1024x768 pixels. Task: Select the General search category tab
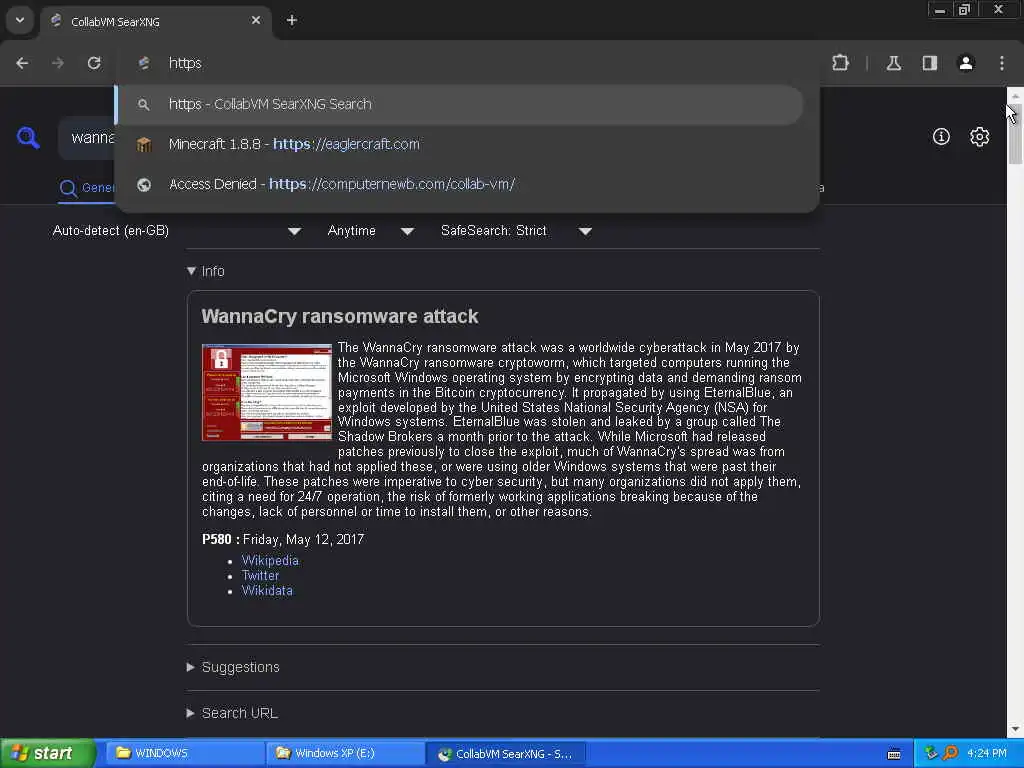(87, 188)
